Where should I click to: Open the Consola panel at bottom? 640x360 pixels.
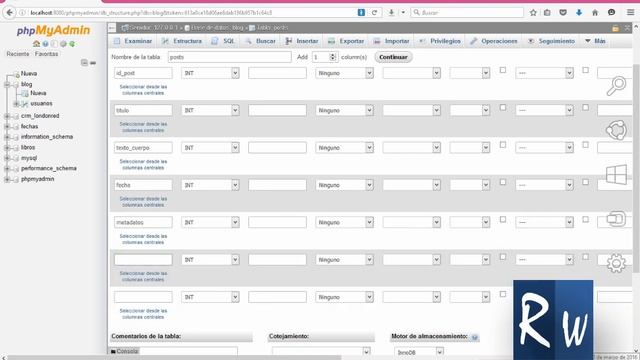tap(125, 351)
